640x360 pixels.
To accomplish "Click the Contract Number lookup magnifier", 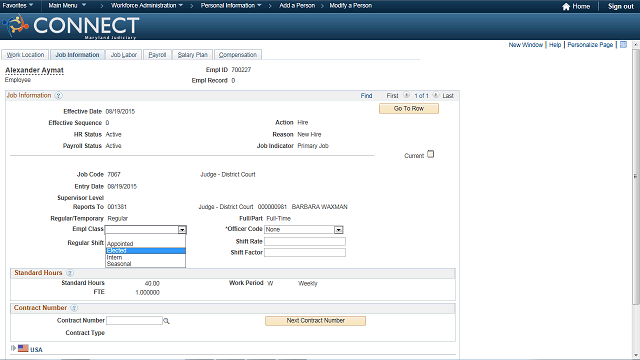I will pyautogui.click(x=166, y=321).
